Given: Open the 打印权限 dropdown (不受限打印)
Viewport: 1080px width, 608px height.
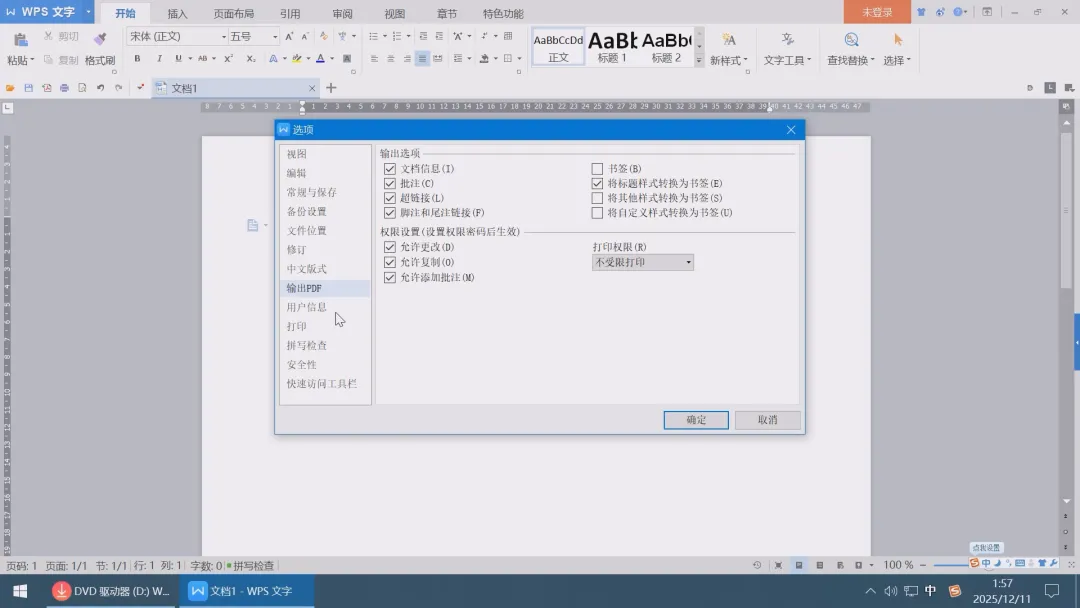Looking at the screenshot, I should [643, 262].
